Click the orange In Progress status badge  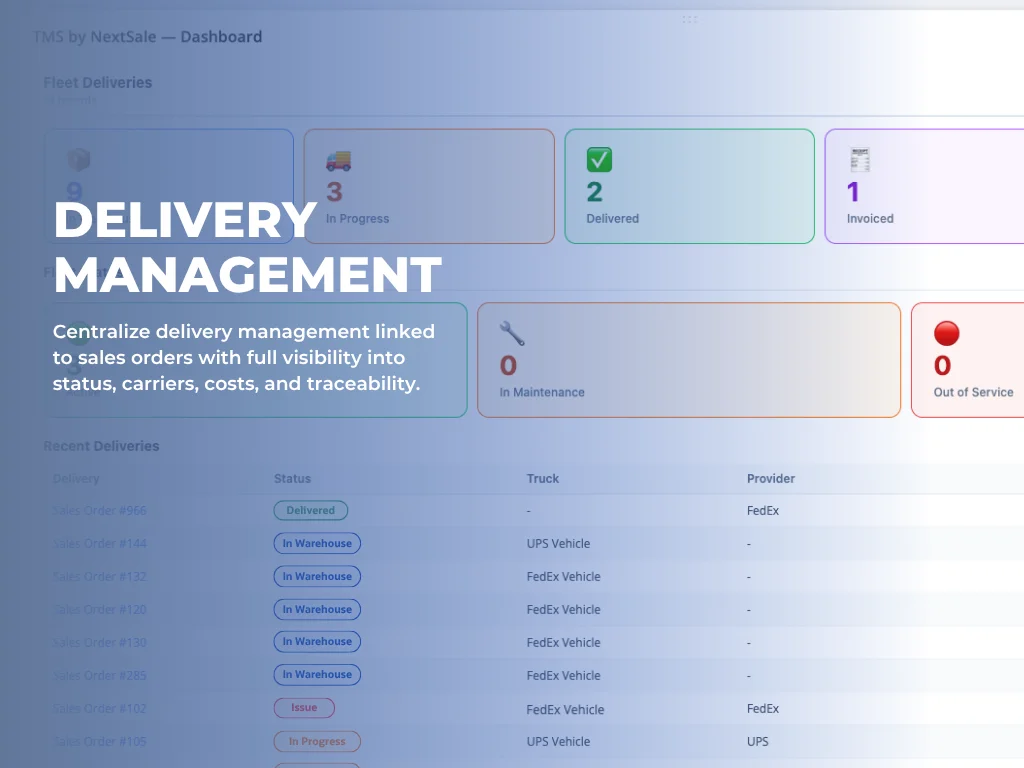(x=317, y=741)
